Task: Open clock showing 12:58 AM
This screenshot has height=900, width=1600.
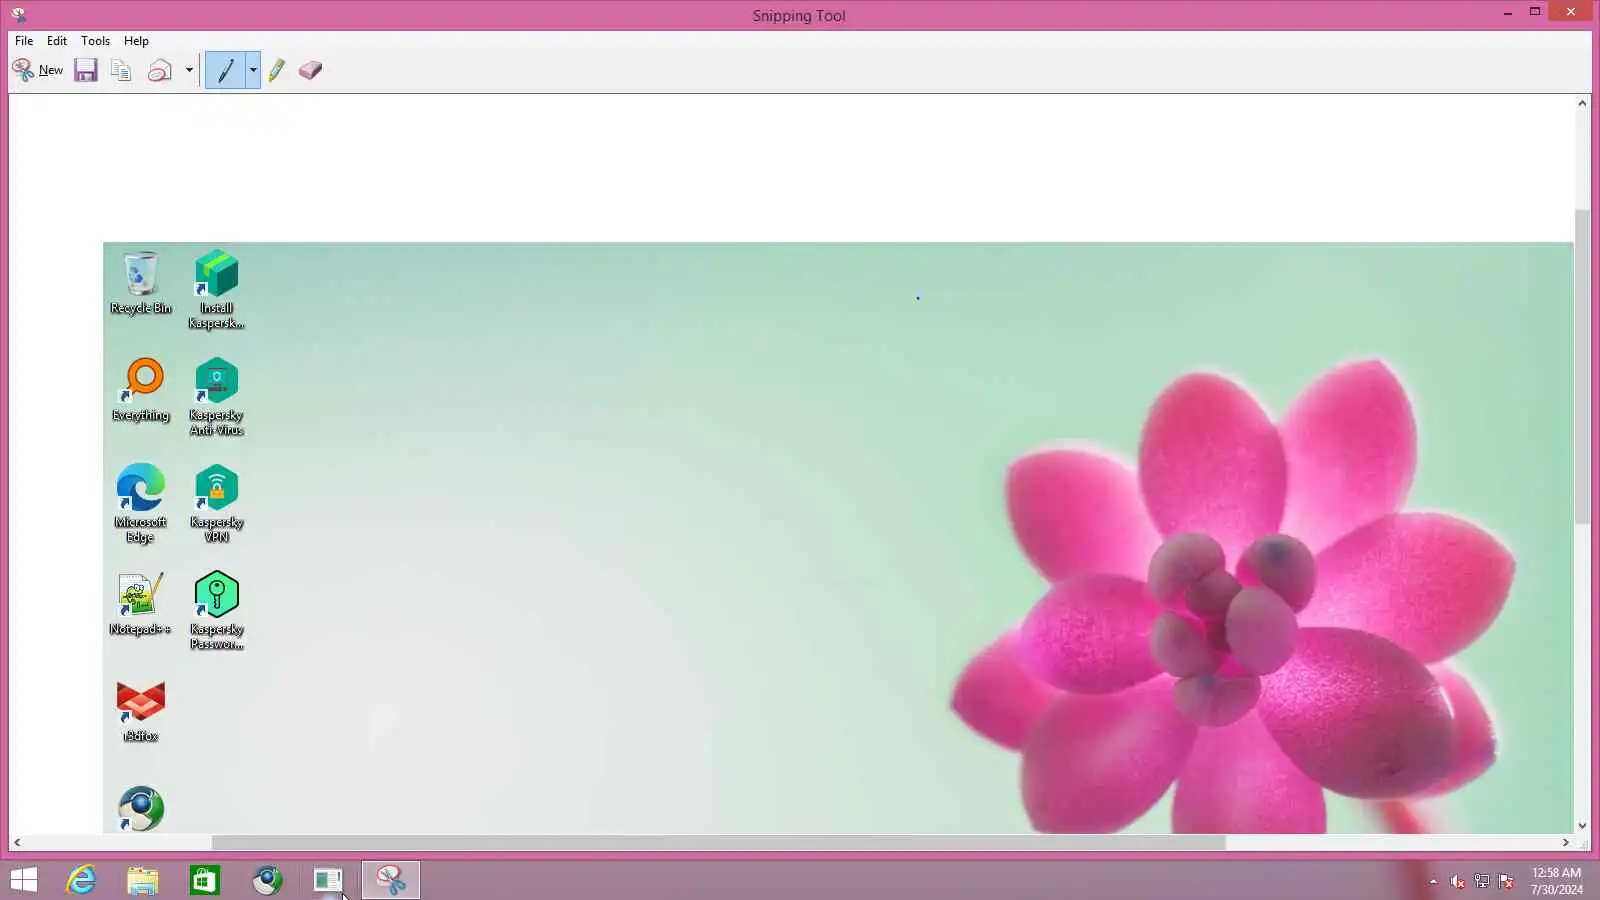Action: coord(1557,881)
